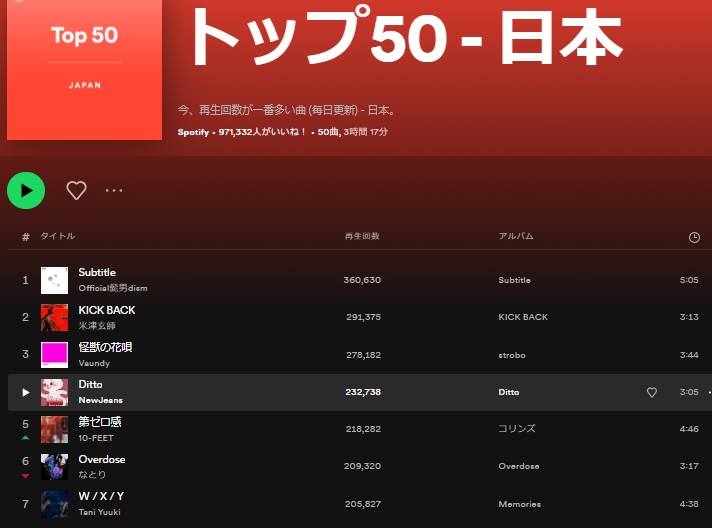Click play count 232,738 for Ditto
Viewport: 712px width, 528px height.
[363, 392]
